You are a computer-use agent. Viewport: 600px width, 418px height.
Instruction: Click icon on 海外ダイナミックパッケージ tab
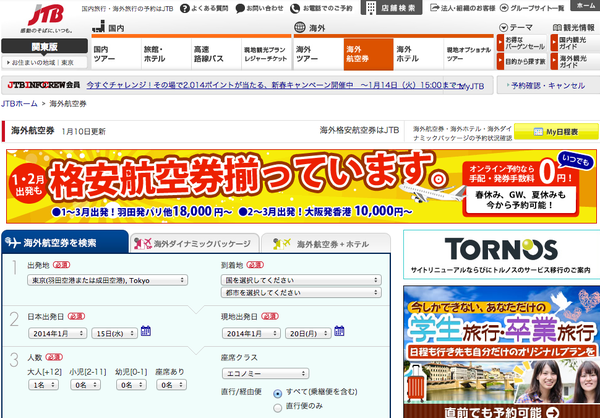point(143,243)
